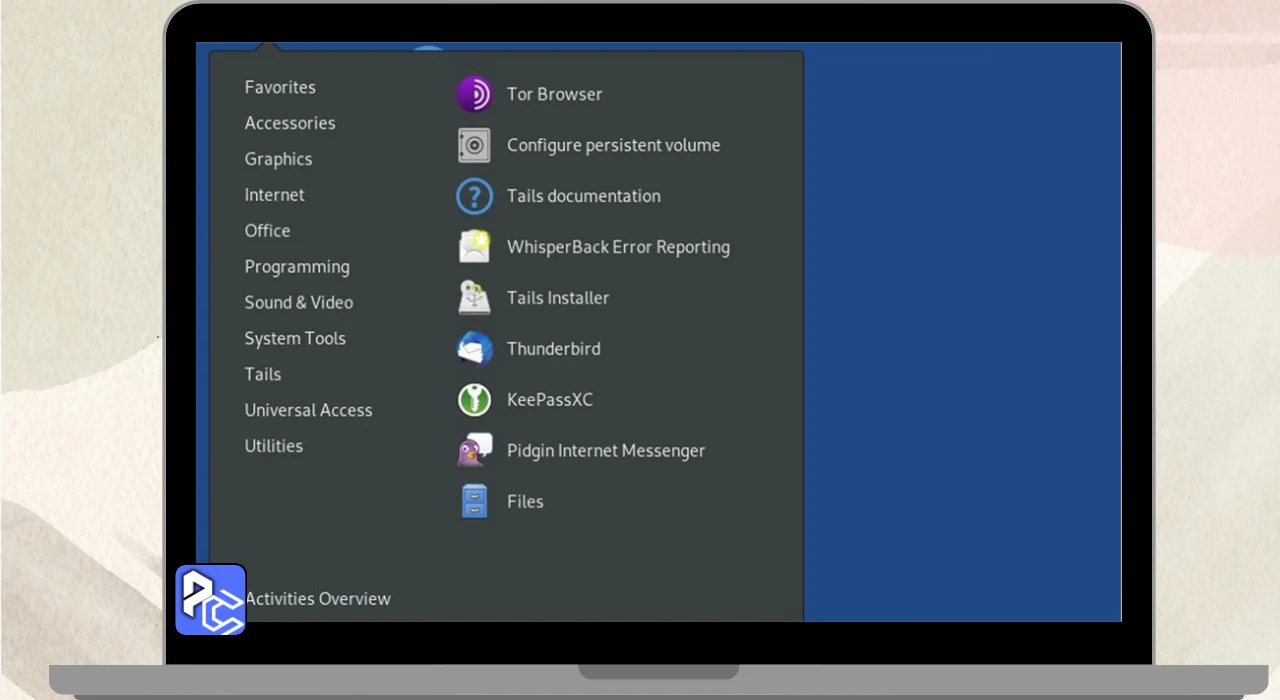
Task: Click the WhisperBack Error Reporting icon
Action: [x=474, y=247]
